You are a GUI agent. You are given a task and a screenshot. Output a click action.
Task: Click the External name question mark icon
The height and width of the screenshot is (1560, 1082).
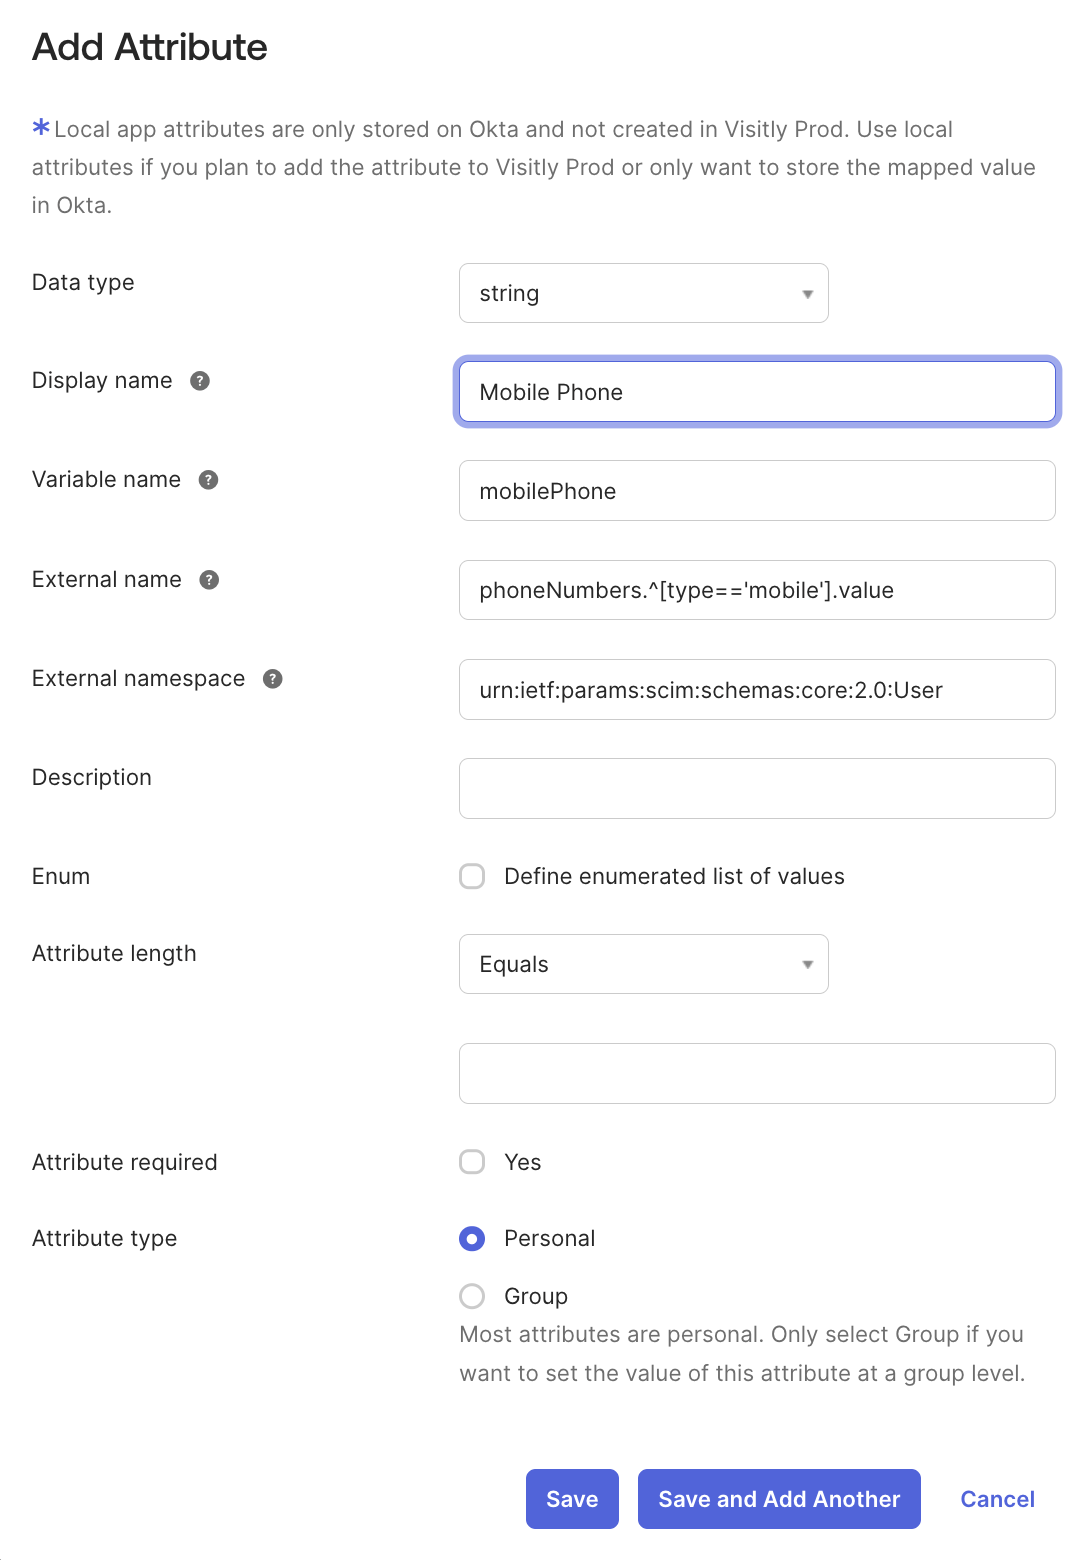[x=209, y=580]
